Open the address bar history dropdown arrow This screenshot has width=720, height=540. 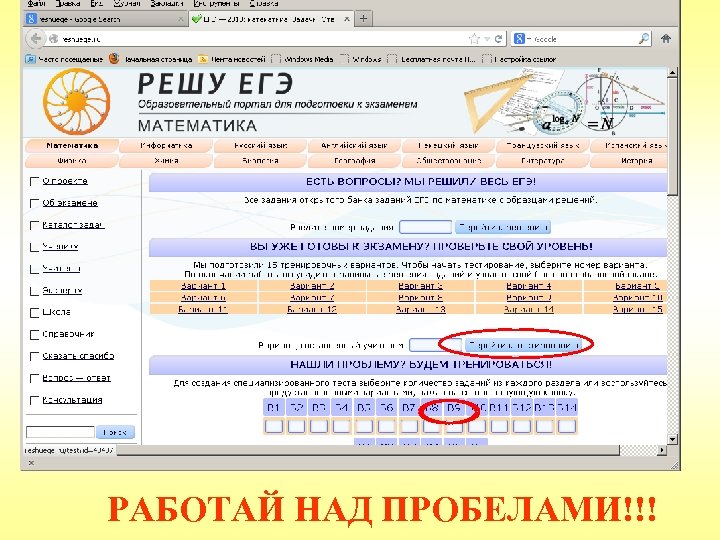point(487,39)
